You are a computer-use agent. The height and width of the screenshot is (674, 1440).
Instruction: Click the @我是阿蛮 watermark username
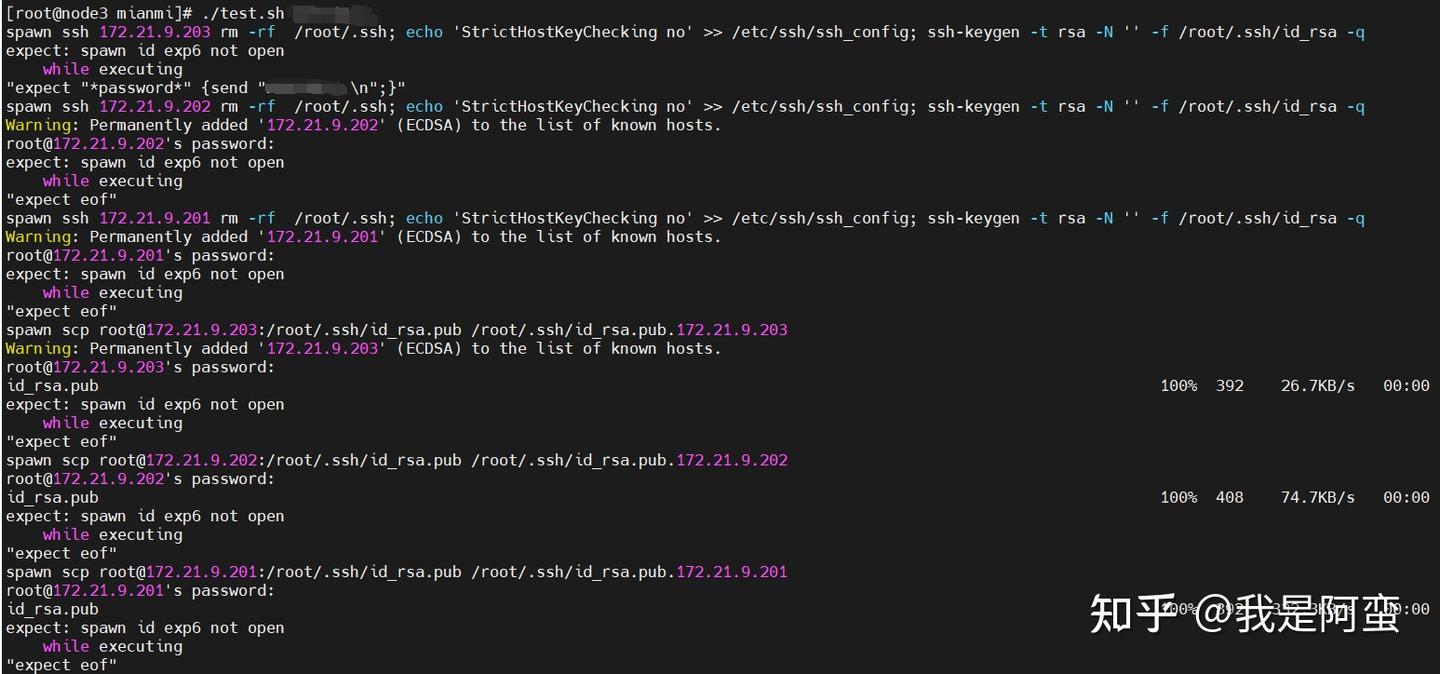click(1296, 613)
